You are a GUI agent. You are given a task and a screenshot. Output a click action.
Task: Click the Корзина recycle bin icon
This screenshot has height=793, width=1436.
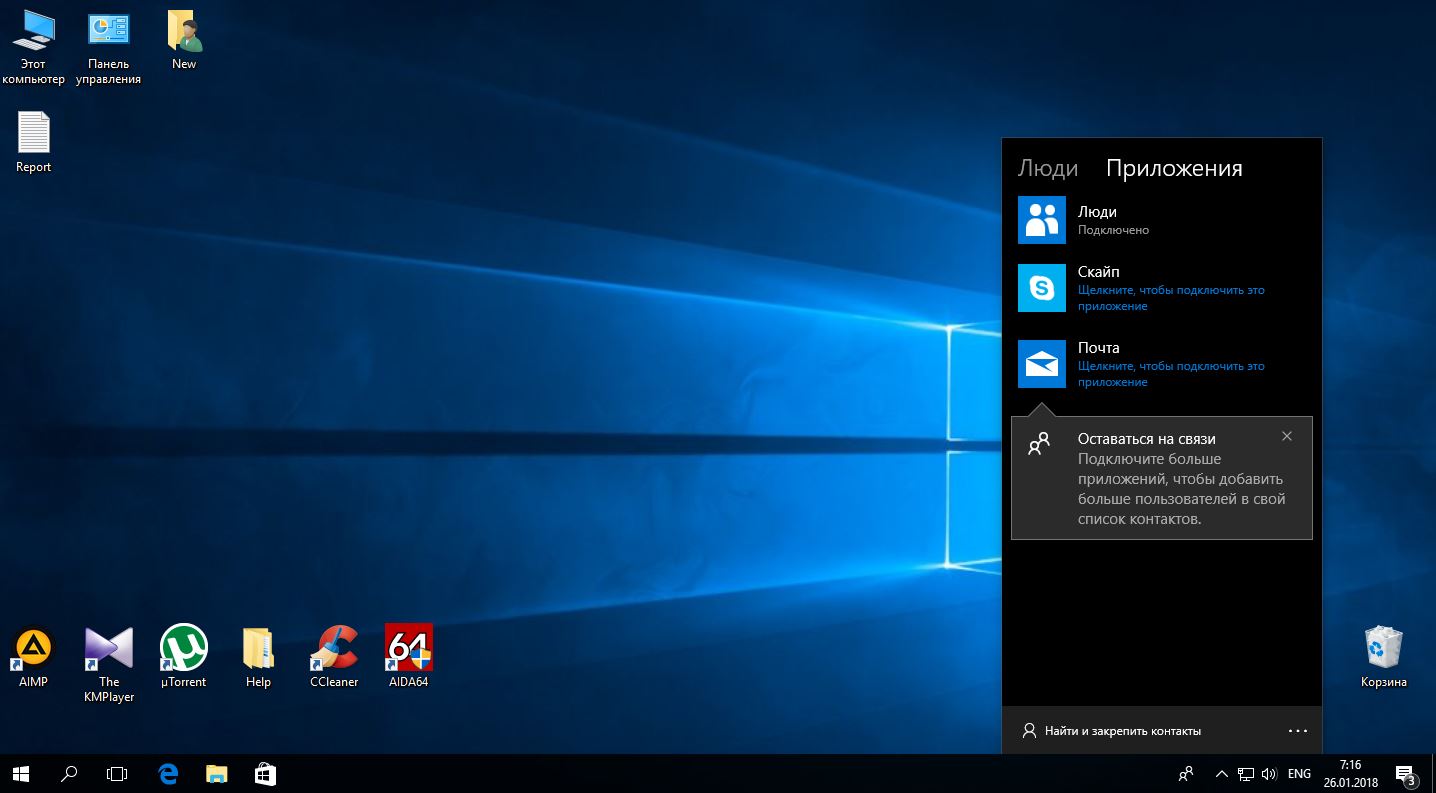pos(1383,649)
